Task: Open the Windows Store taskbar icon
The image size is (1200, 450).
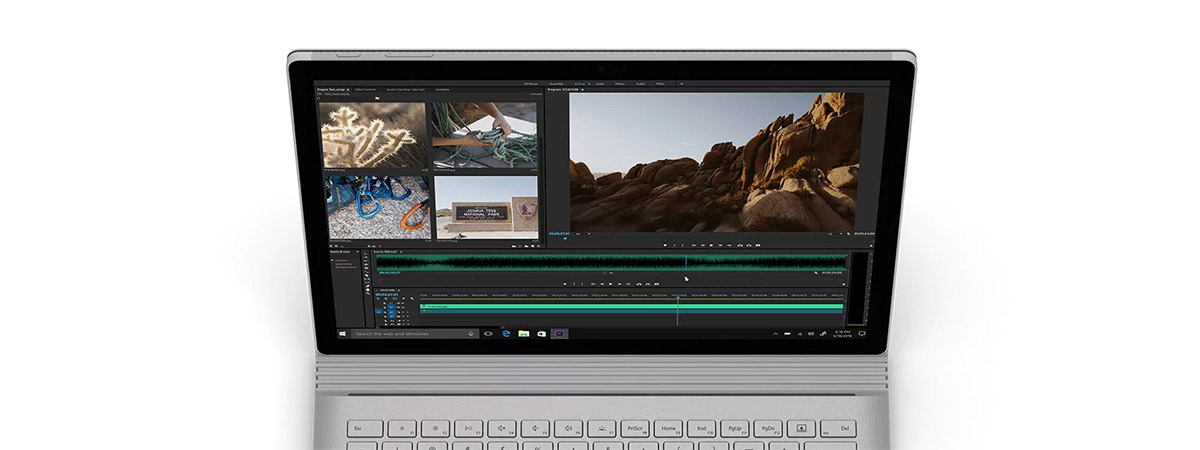Action: [541, 333]
